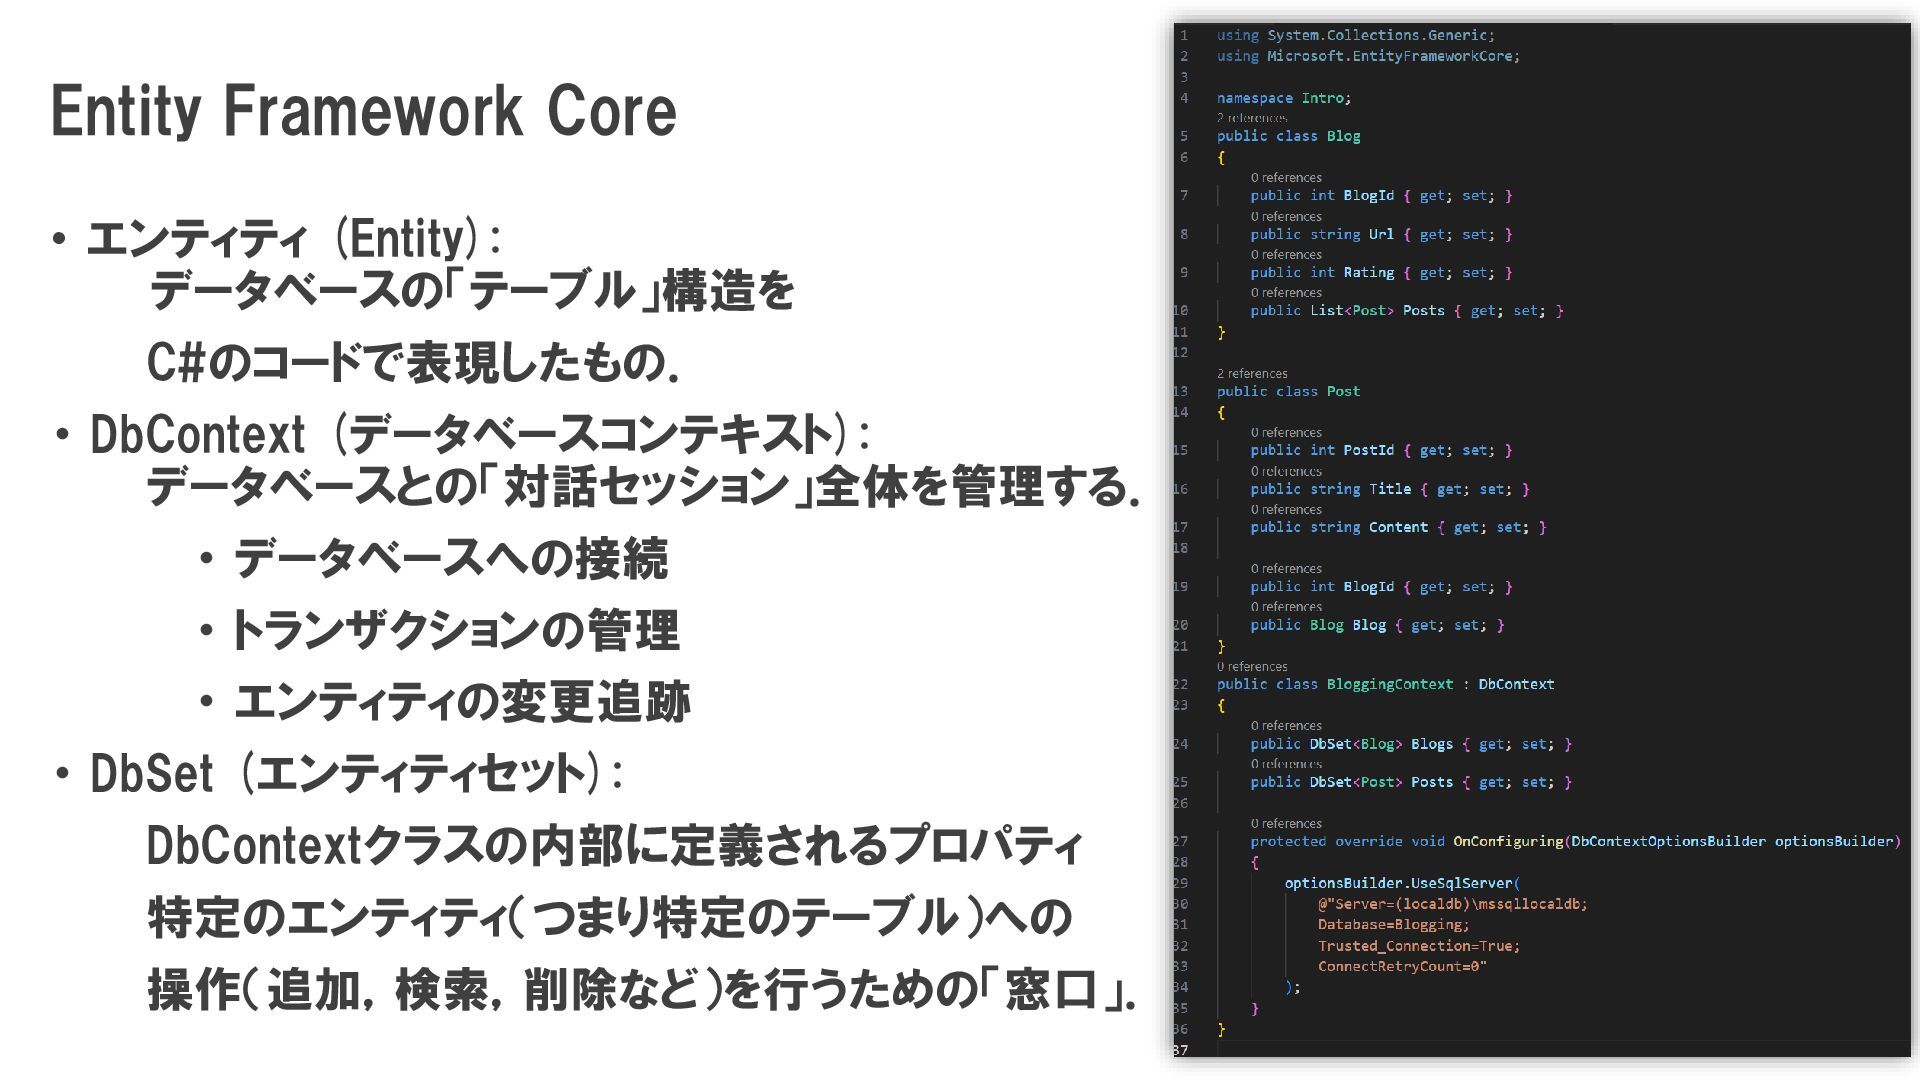The image size is (1920, 1080).
Task: Open '0 references' lens above BloggingContext class
Action: [1251, 666]
